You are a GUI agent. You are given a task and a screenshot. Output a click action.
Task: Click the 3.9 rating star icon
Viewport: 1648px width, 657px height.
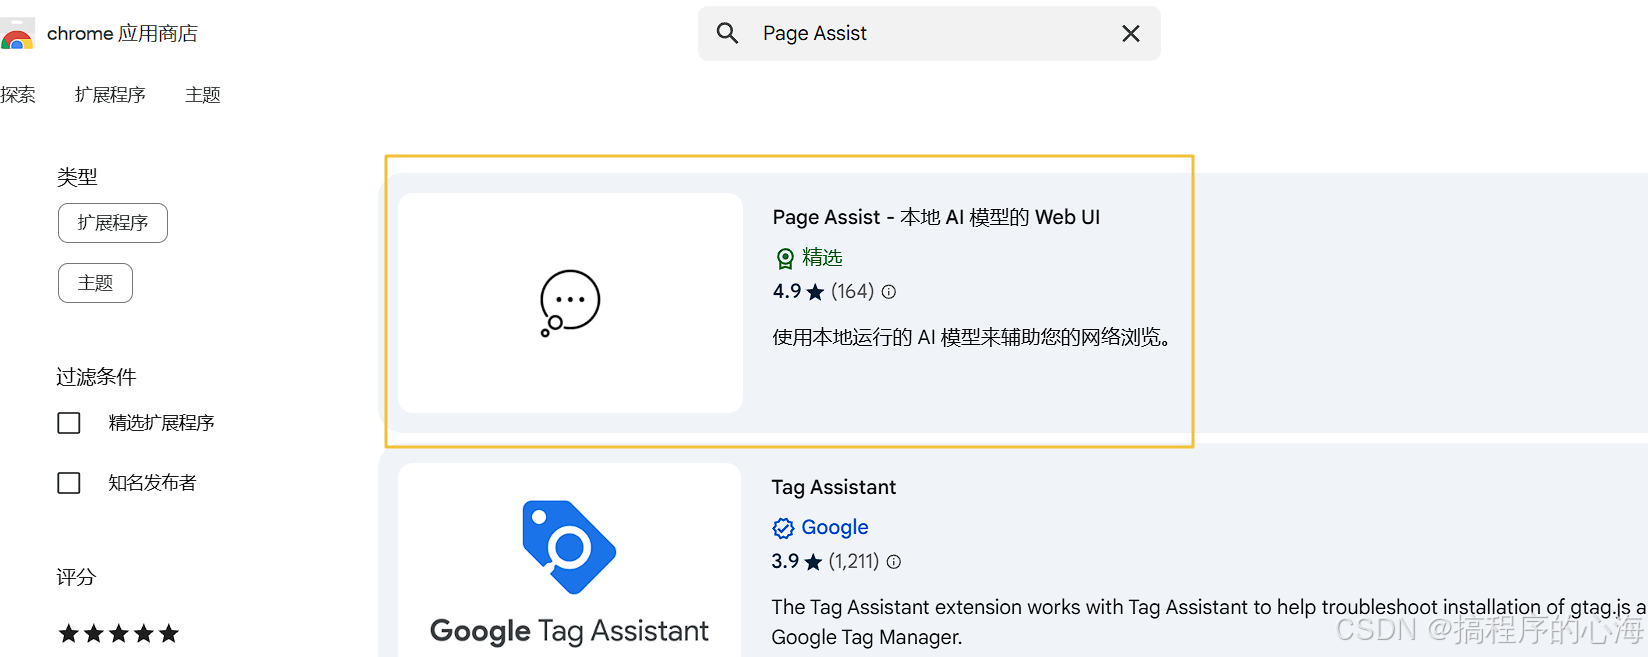pos(813,562)
